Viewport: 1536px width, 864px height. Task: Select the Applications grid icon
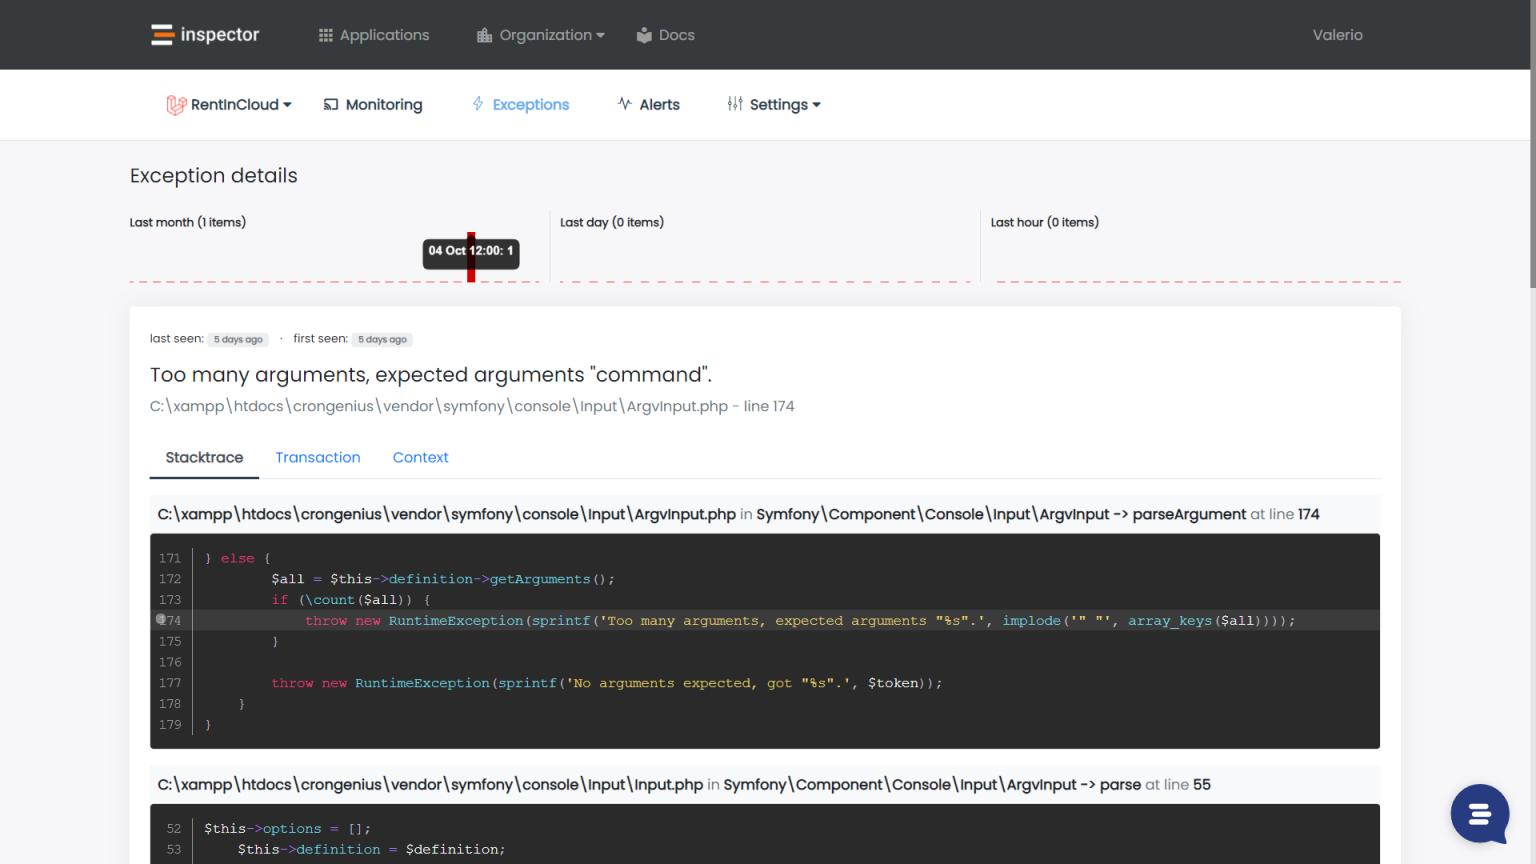324,34
